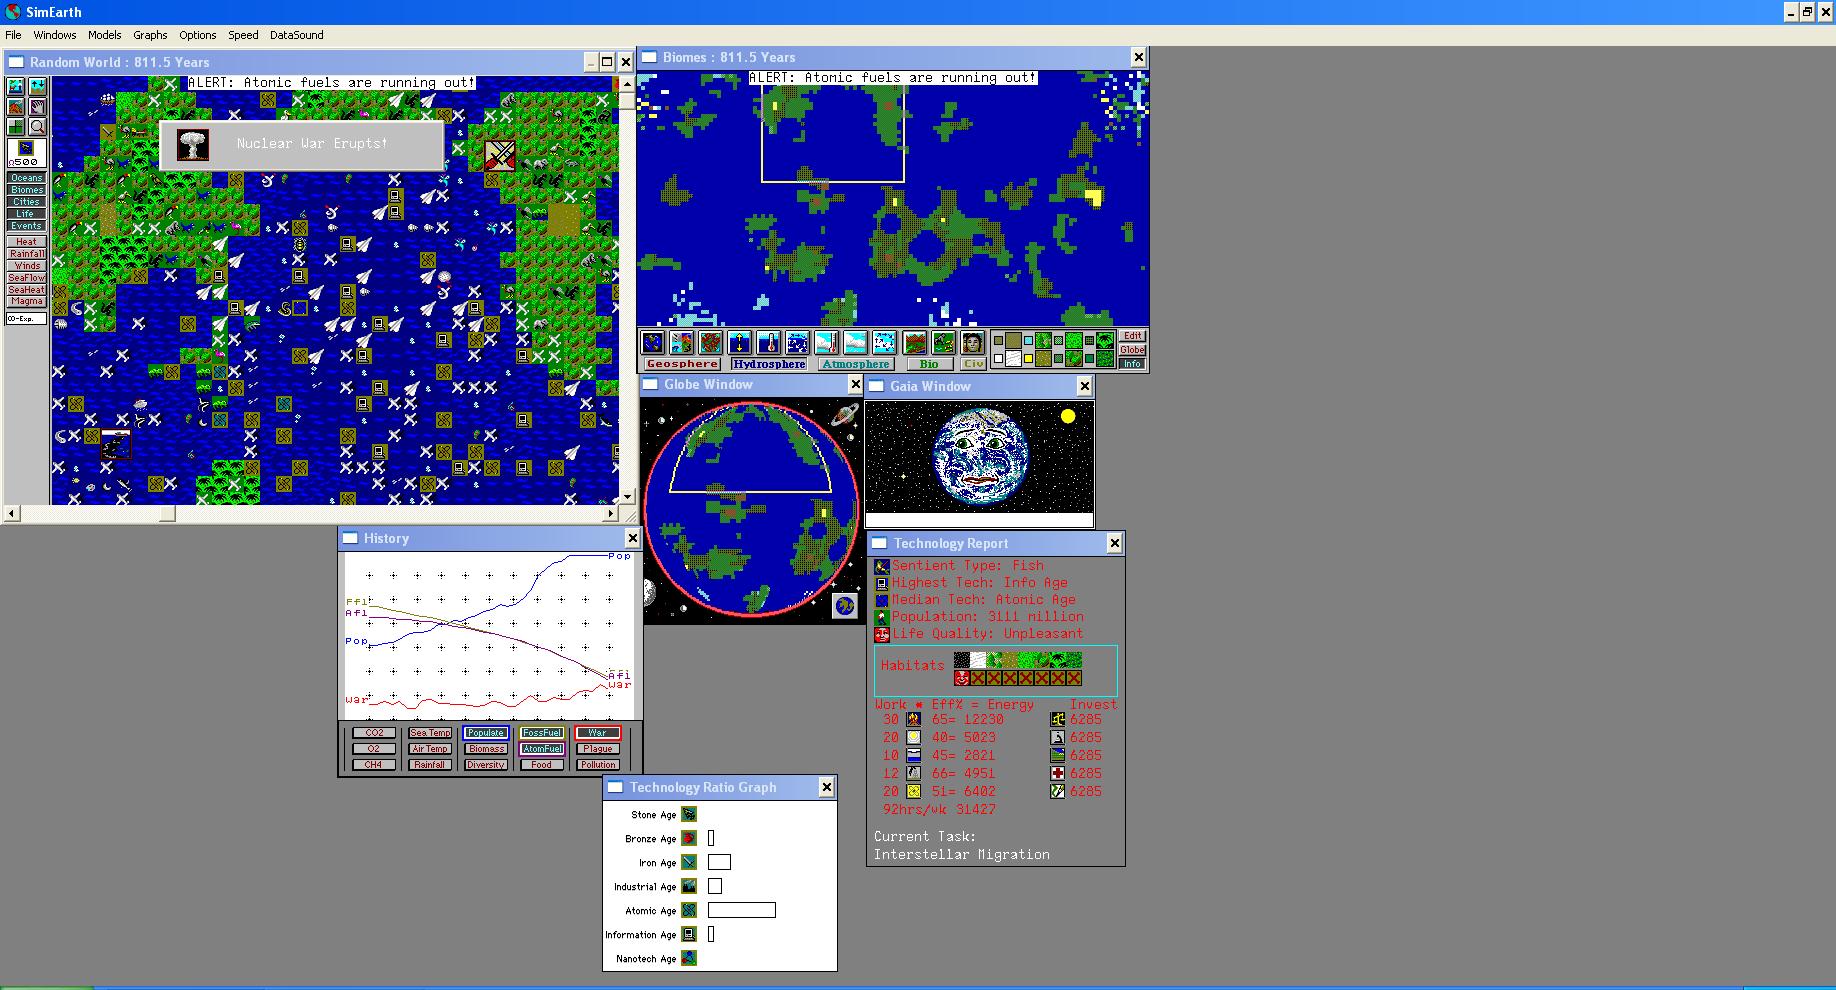The image size is (1836, 990).
Task: Click the energy 500 current tool display
Action: [x=27, y=153]
